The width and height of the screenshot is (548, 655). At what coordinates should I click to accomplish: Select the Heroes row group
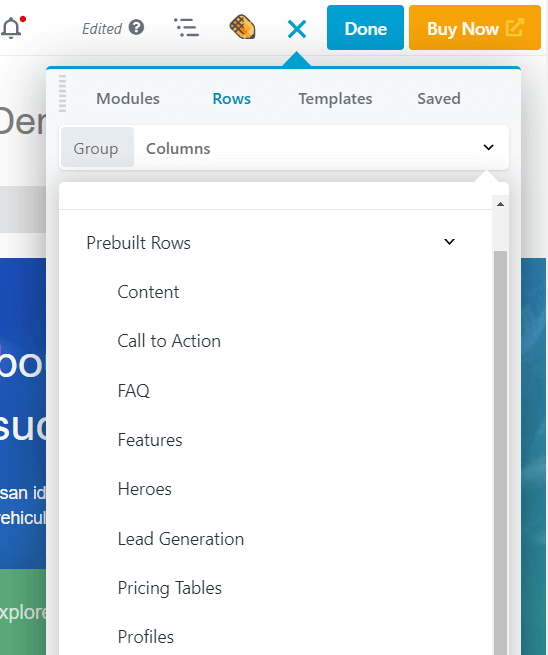pos(145,489)
